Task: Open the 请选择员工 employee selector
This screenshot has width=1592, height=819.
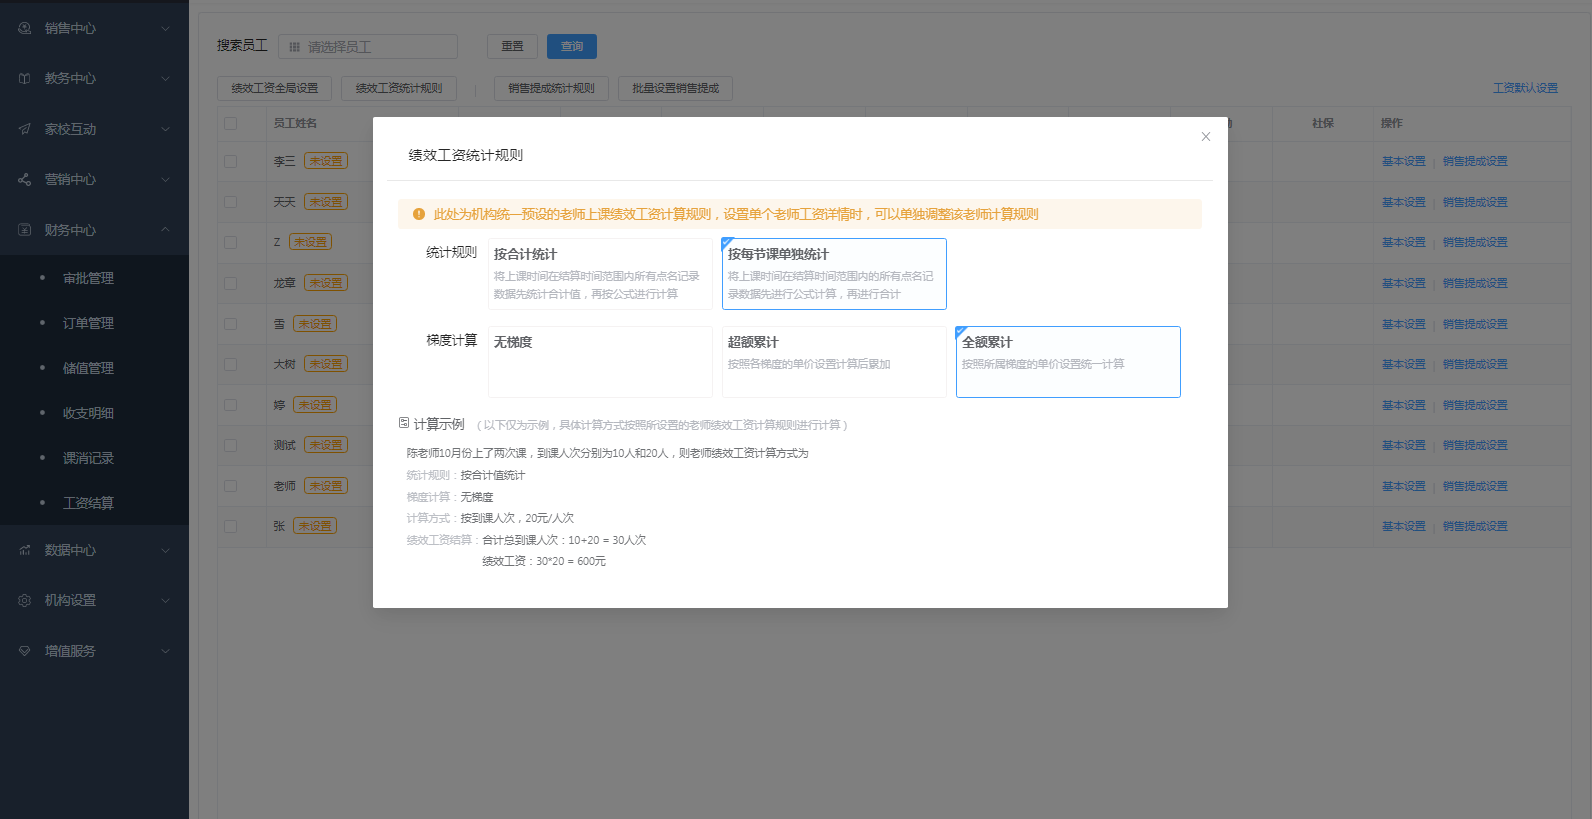Action: click(368, 47)
